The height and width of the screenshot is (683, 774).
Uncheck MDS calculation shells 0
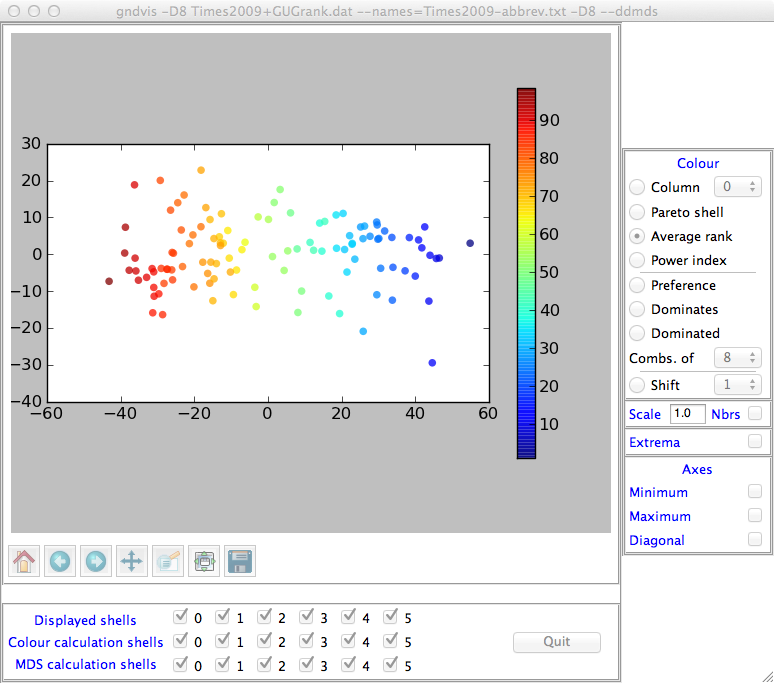coord(181,665)
